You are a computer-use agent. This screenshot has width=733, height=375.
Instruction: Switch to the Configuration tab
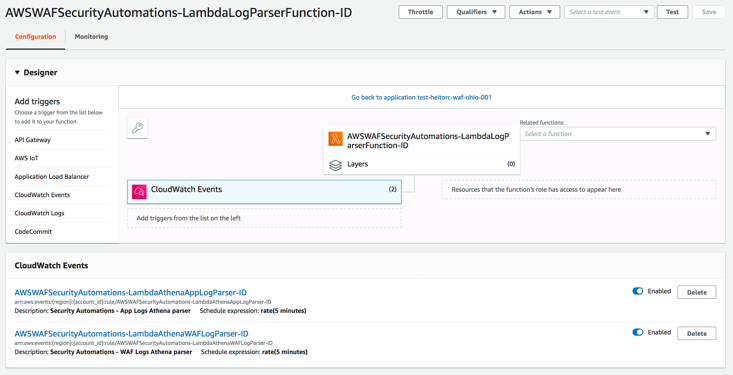36,36
